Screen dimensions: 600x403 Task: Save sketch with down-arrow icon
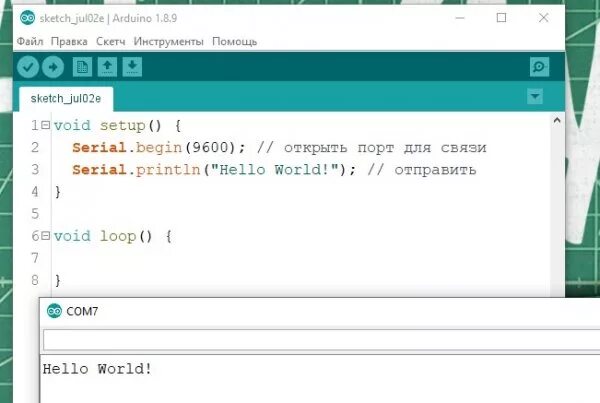(132, 67)
